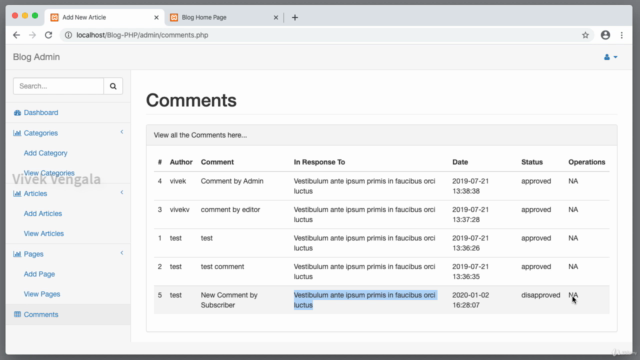Click the In Response To column header

[319, 162]
